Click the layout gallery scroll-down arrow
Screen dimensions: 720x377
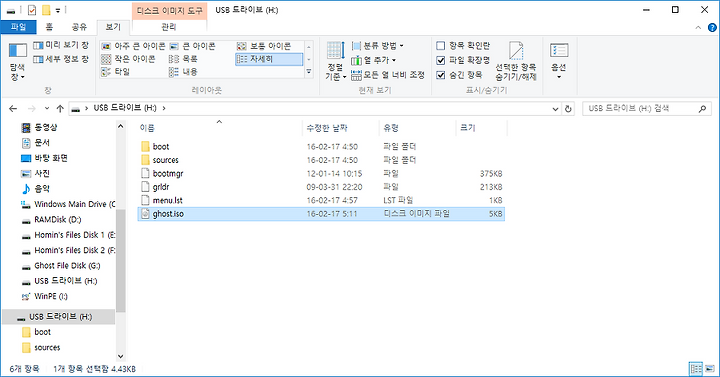point(309,59)
